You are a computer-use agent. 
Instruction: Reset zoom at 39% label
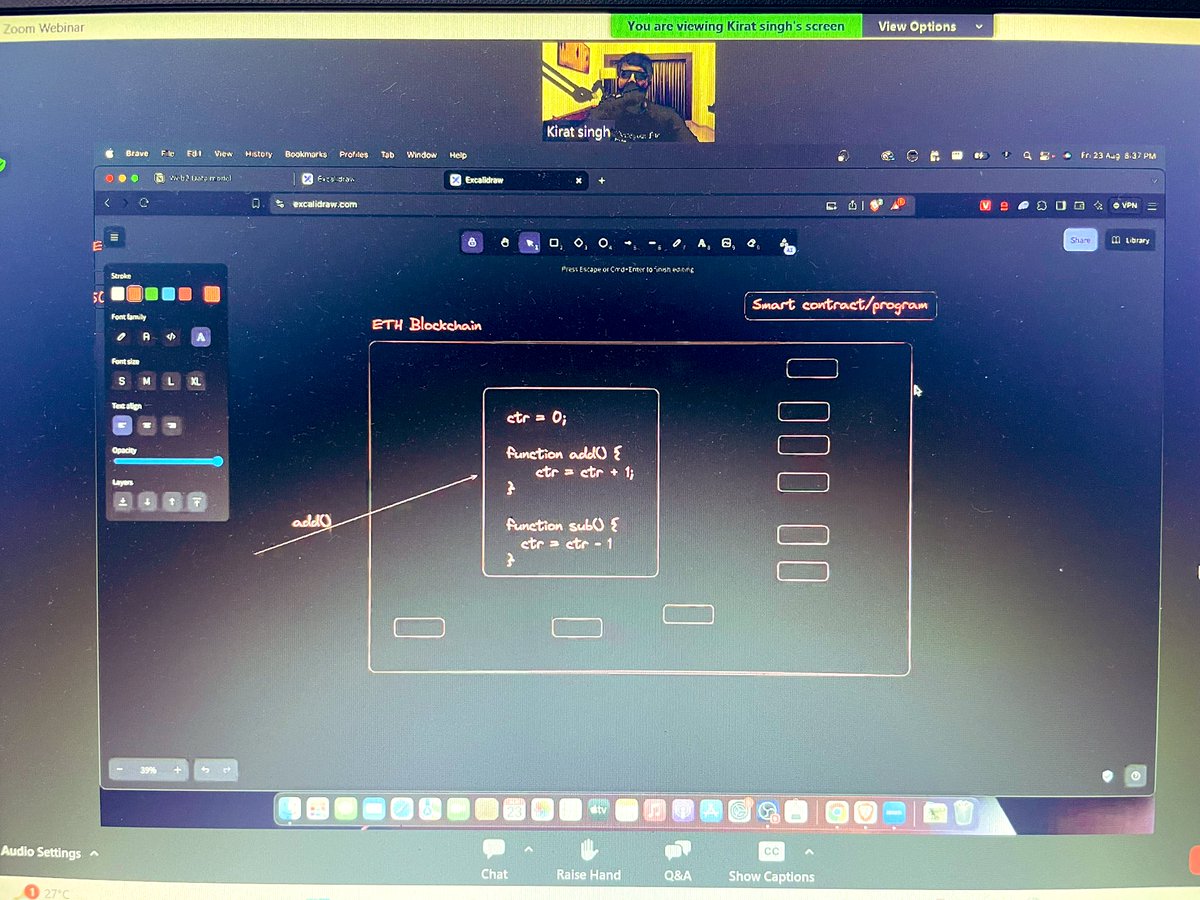(148, 770)
